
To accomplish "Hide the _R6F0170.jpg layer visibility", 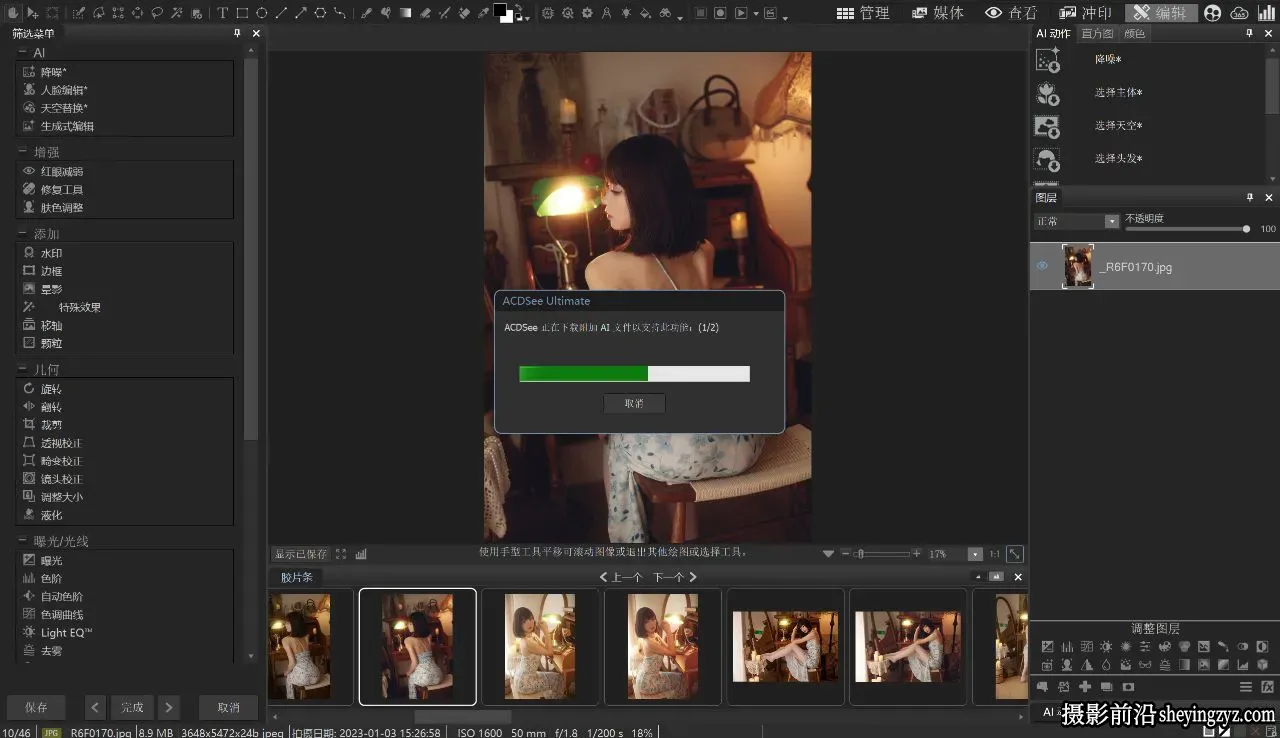I will coord(1042,266).
